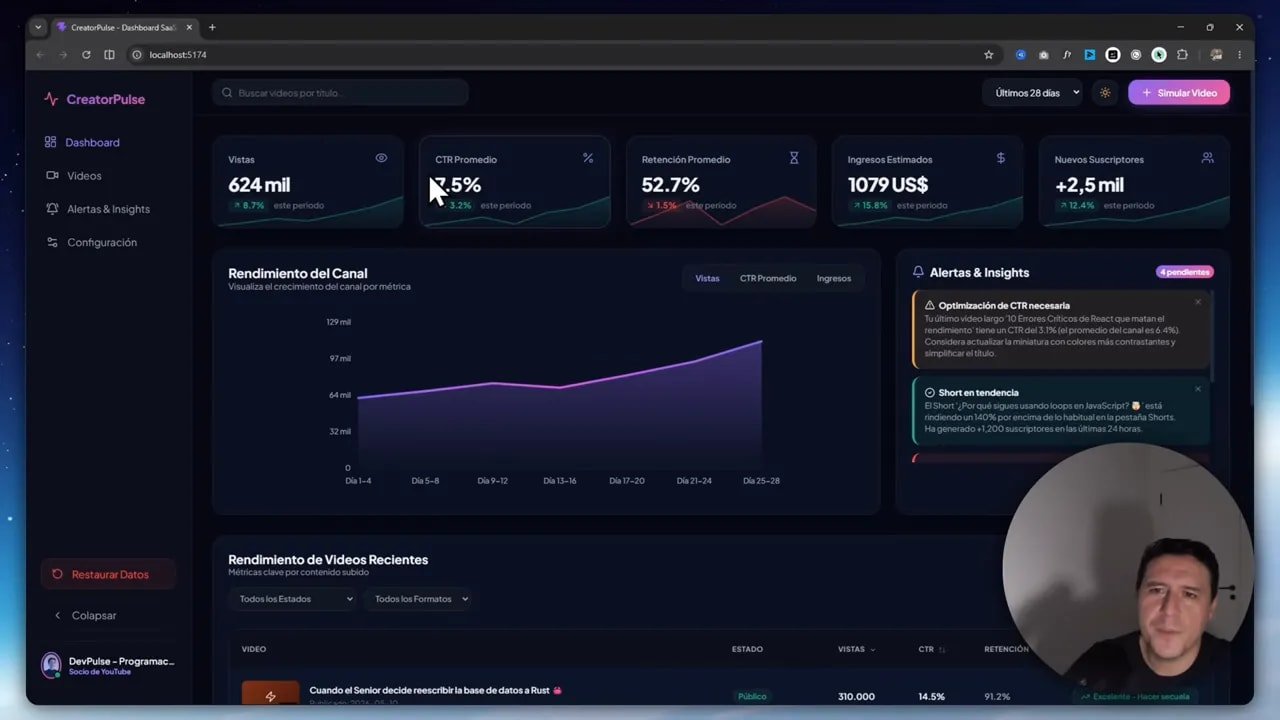This screenshot has height=720, width=1280.
Task: Toggle the light/dark theme sun button
Action: click(1105, 93)
